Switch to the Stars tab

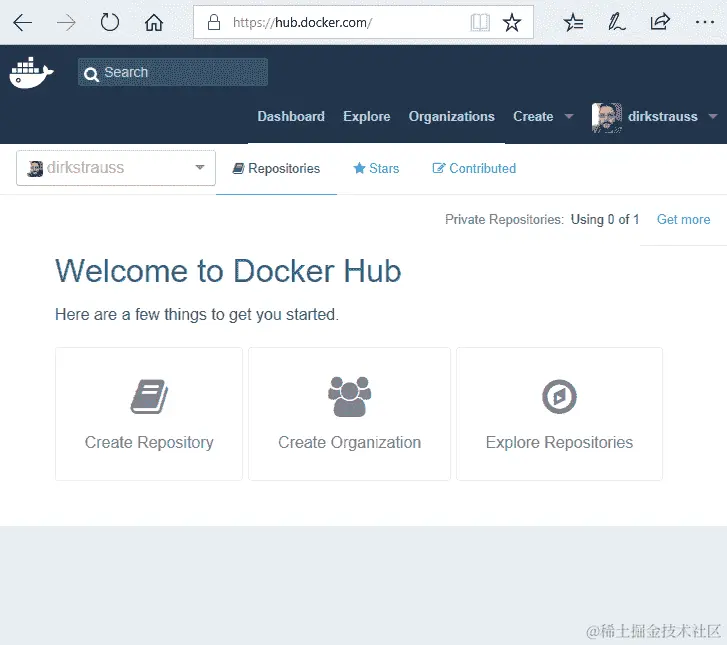click(x=376, y=168)
